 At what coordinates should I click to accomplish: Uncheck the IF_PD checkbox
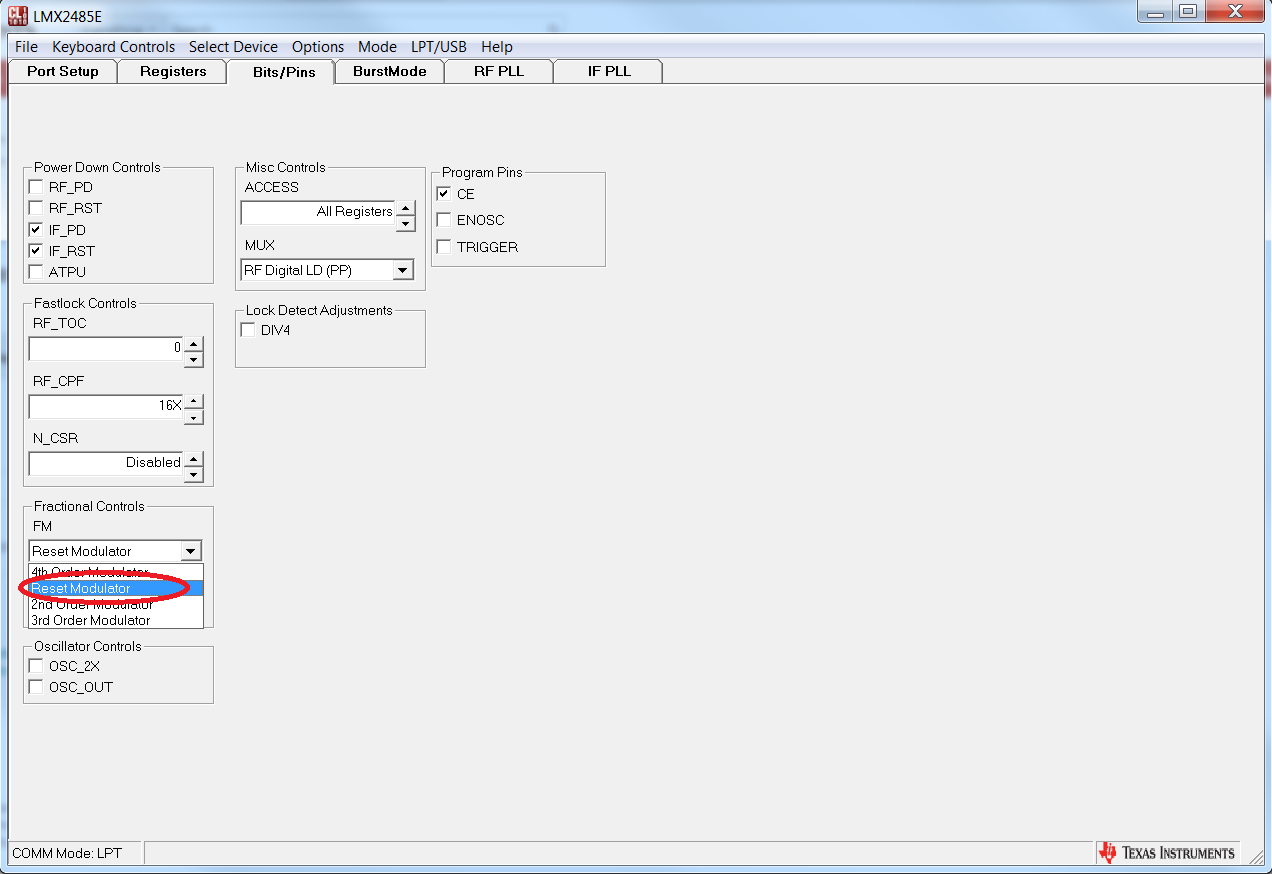click(x=37, y=230)
